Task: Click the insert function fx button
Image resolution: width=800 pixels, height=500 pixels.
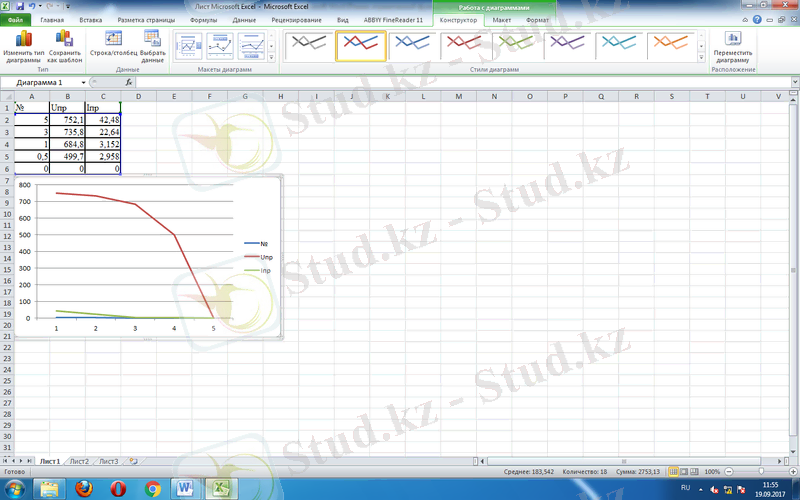Action: [129, 83]
